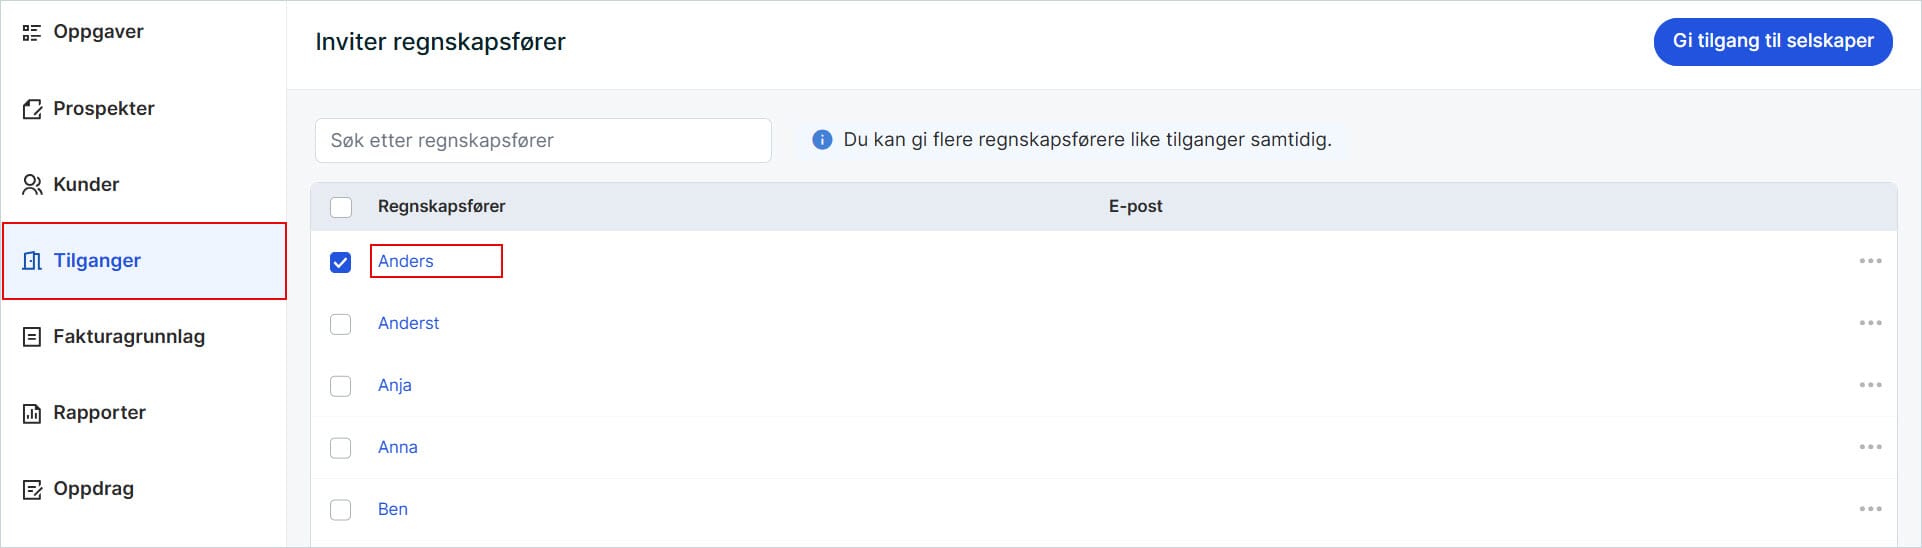Click the hint text about flere regnskapsførere
1922x548 pixels.
click(1088, 140)
